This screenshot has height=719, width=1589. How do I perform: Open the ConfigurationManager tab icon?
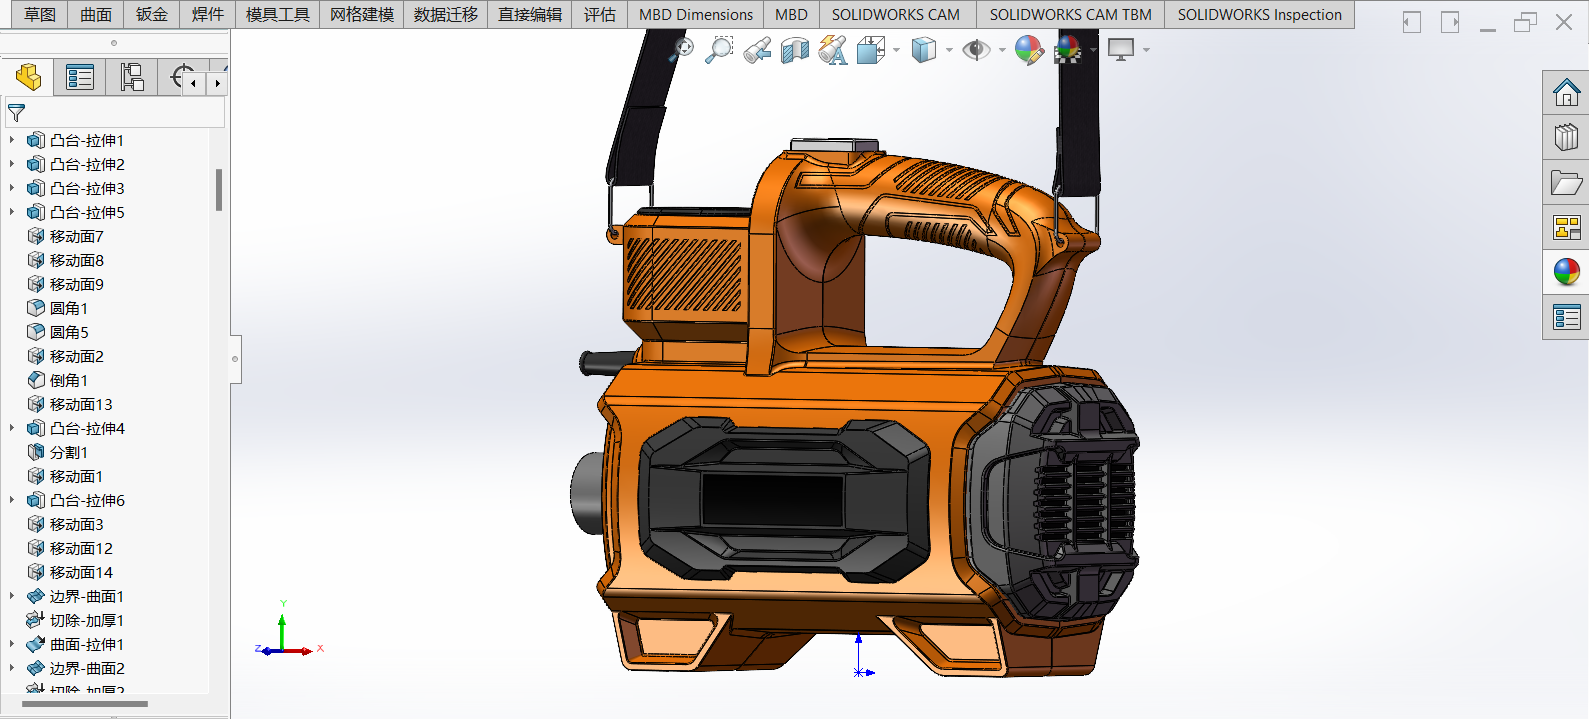pyautogui.click(x=132, y=77)
